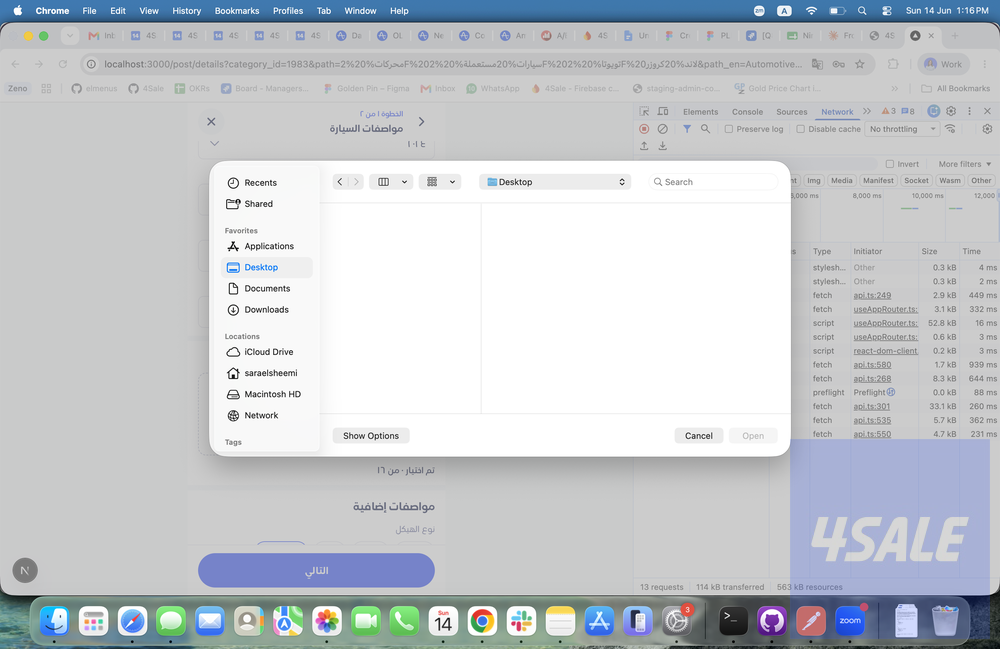Switch to column view icon
The height and width of the screenshot is (649, 1000).
[383, 182]
